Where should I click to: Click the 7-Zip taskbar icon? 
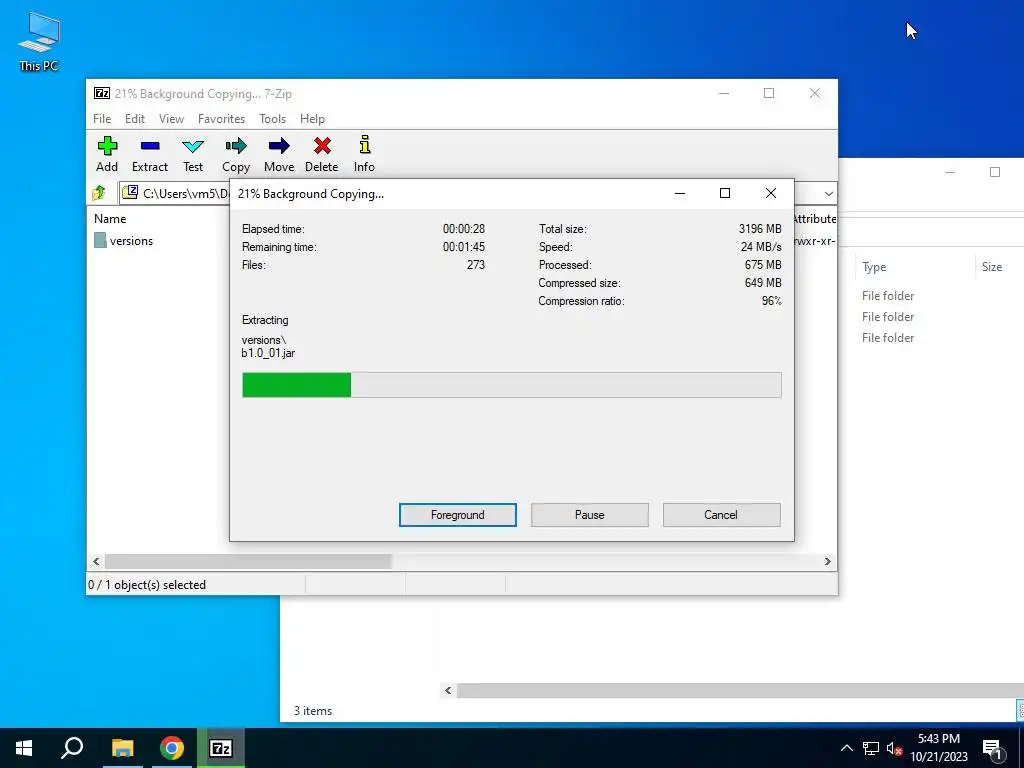[221, 748]
